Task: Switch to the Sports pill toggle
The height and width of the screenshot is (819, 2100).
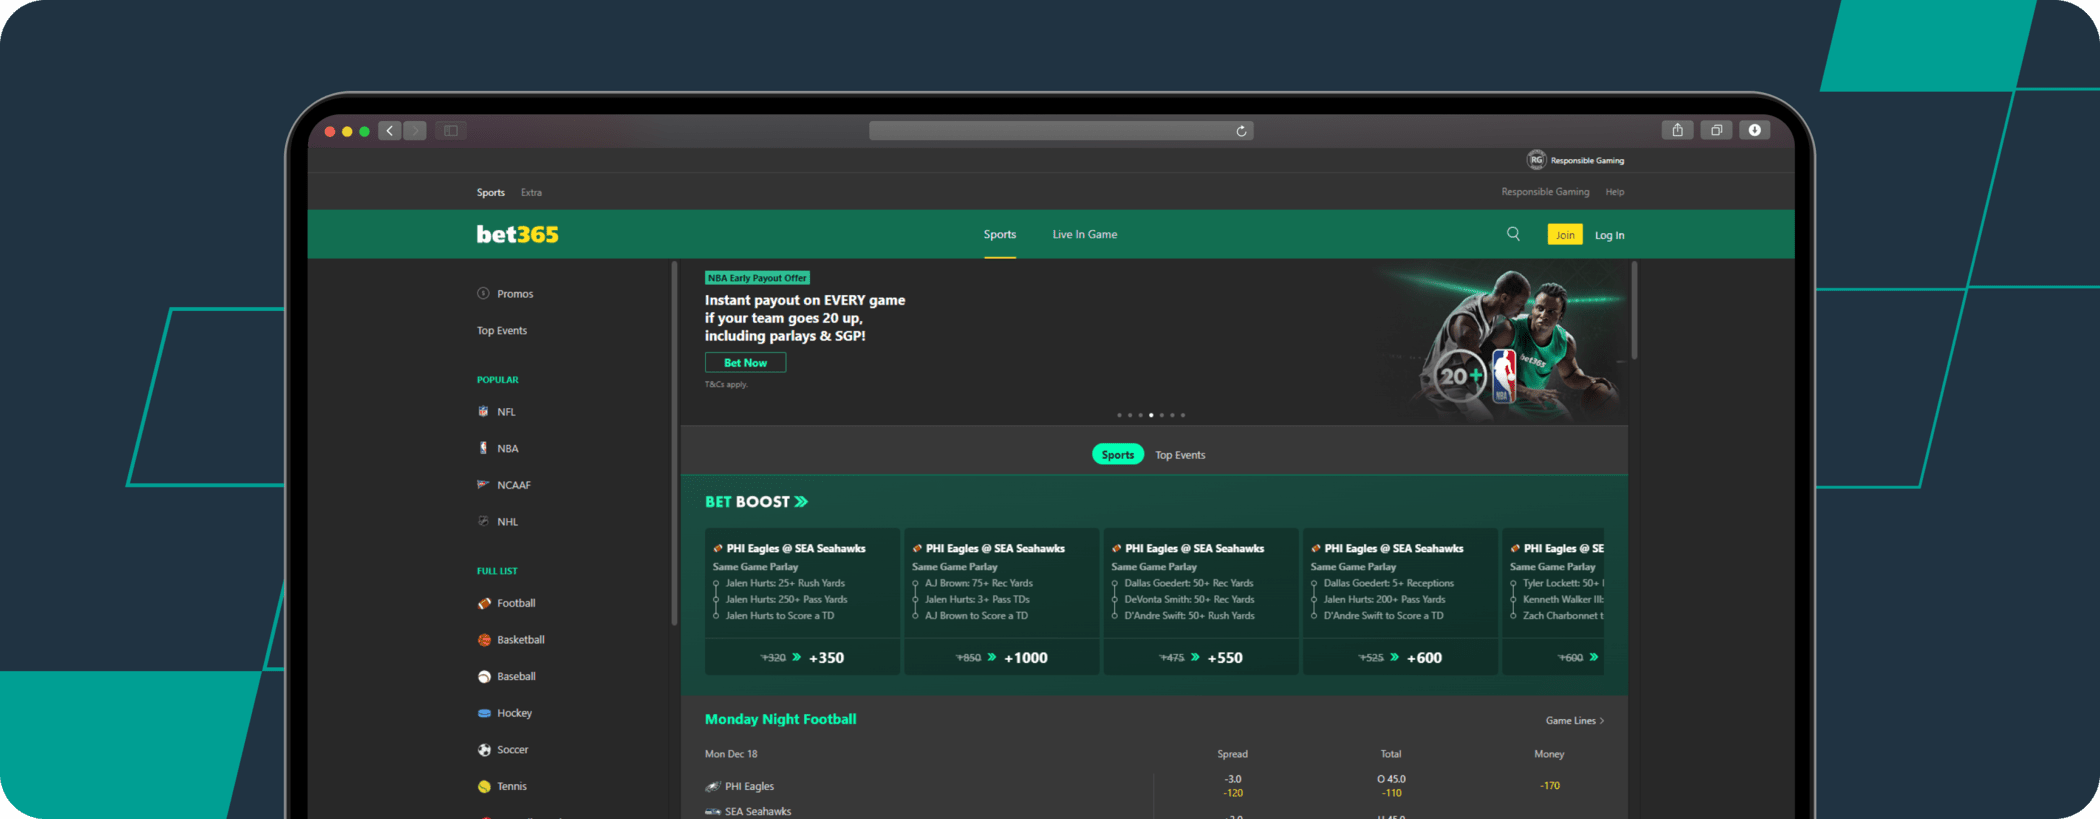Action: click(x=1117, y=455)
